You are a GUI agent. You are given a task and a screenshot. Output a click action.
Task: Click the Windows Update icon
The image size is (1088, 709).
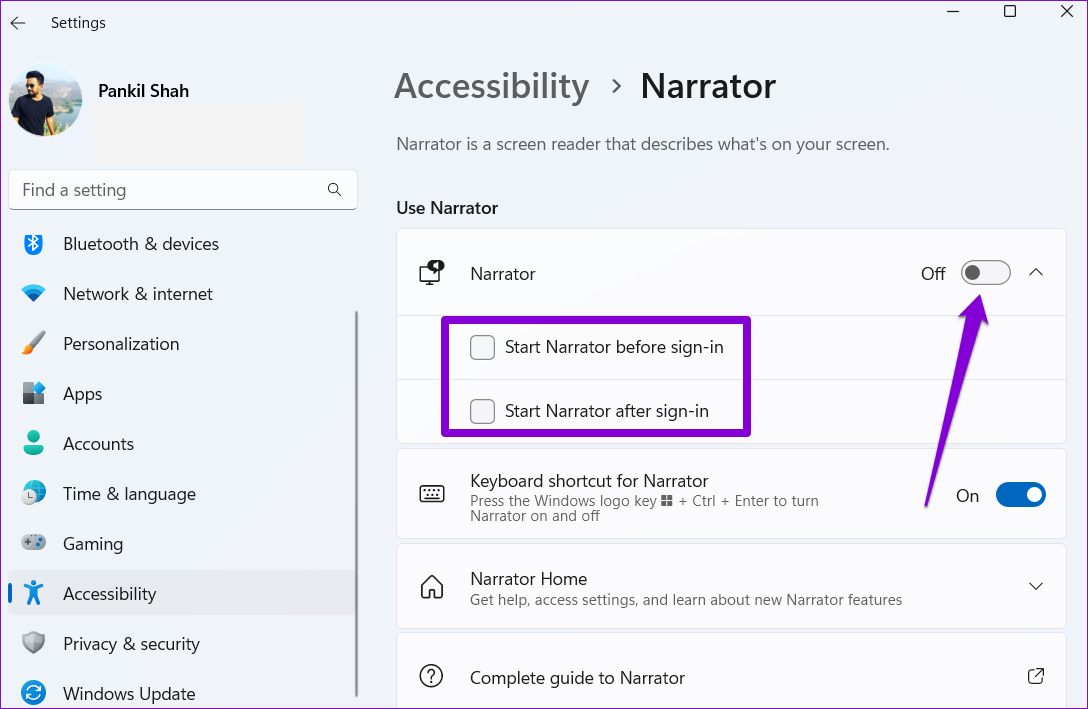point(34,694)
